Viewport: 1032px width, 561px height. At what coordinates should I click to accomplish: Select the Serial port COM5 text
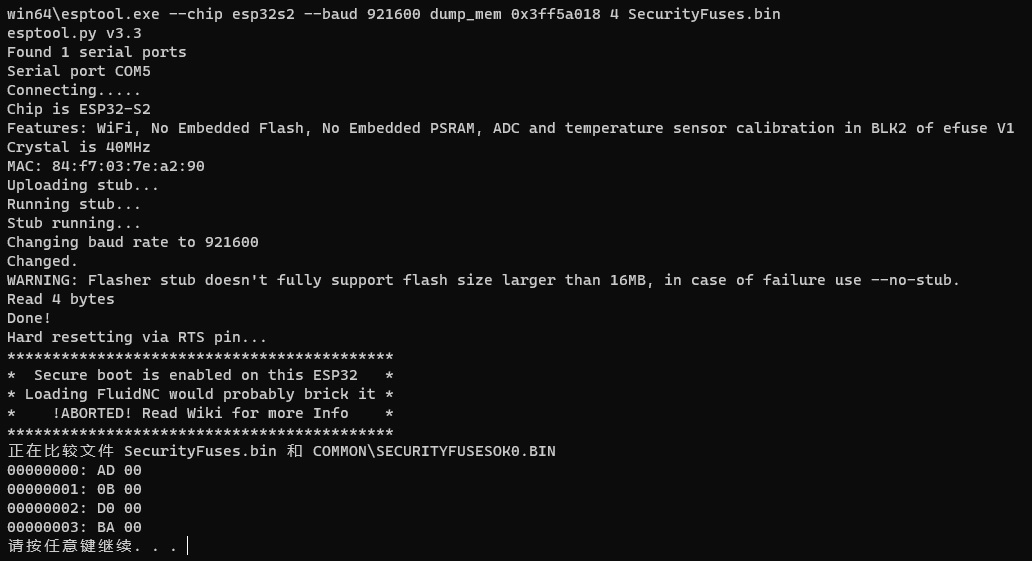pyautogui.click(x=78, y=71)
